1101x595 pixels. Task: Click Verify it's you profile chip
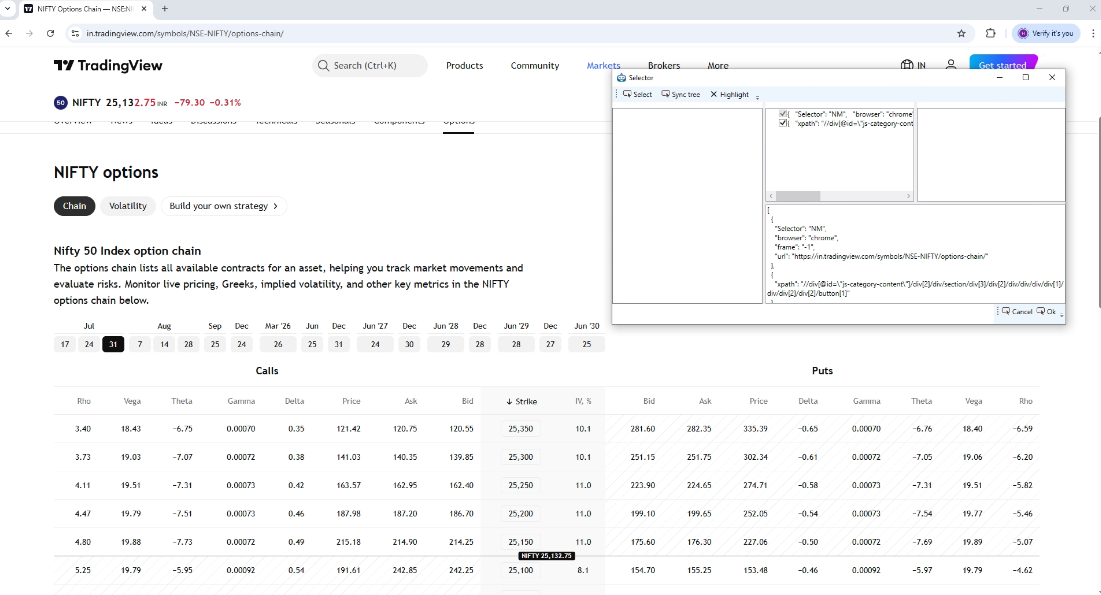point(1046,33)
